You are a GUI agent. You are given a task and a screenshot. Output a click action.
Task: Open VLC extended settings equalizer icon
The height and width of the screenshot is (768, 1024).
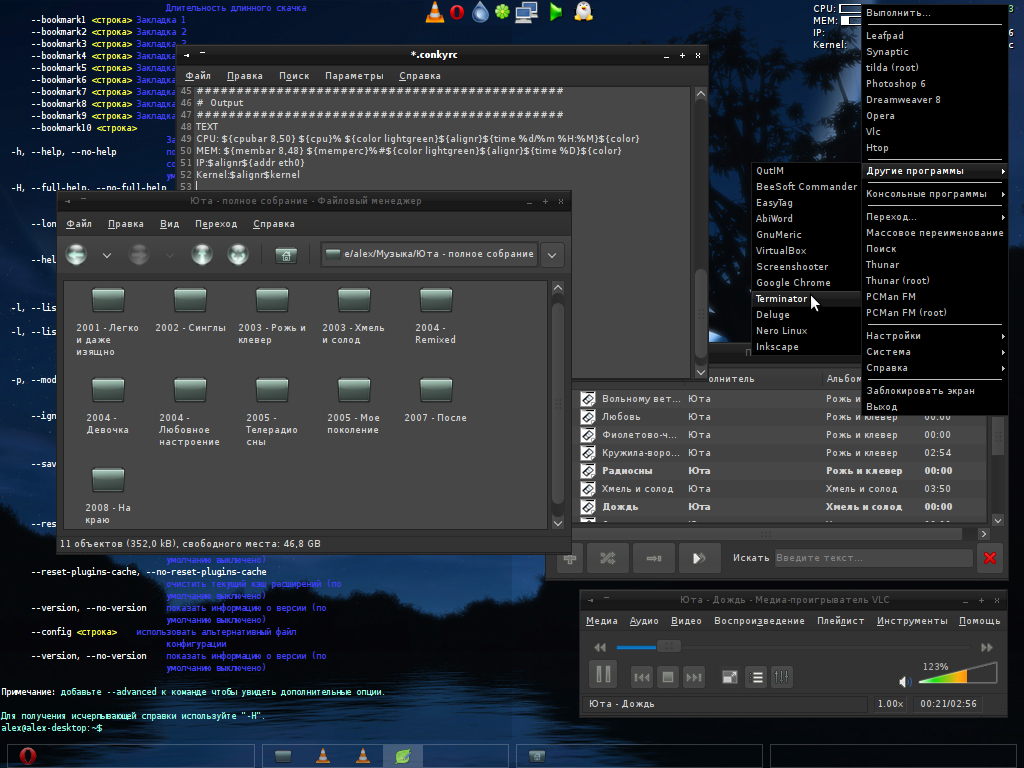tap(782, 677)
